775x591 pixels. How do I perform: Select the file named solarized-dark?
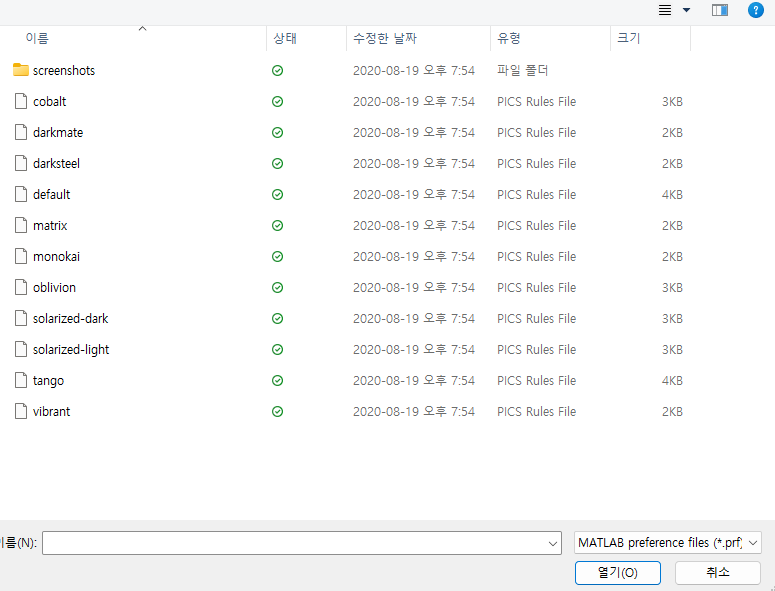tap(70, 318)
